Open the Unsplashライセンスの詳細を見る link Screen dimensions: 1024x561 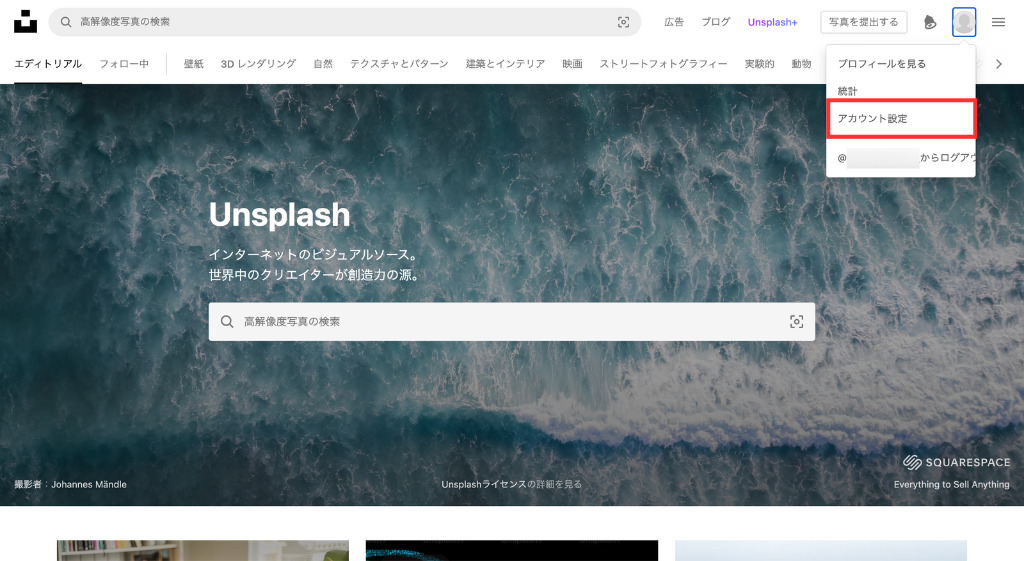point(511,485)
